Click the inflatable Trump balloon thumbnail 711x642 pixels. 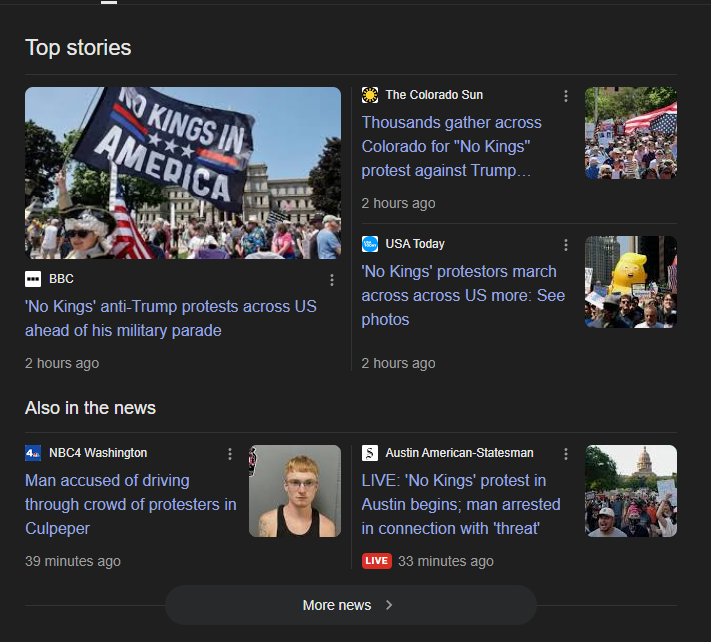(x=631, y=282)
